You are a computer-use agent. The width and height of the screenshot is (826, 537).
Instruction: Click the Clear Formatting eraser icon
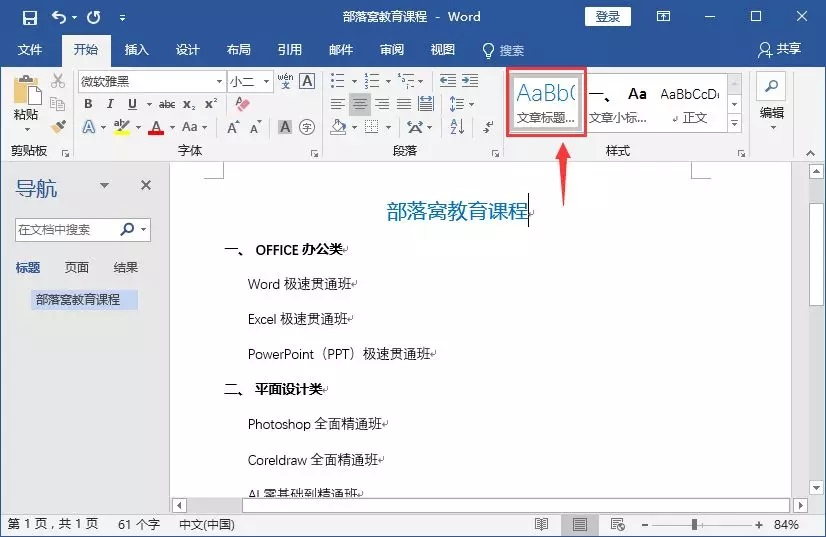coord(242,104)
